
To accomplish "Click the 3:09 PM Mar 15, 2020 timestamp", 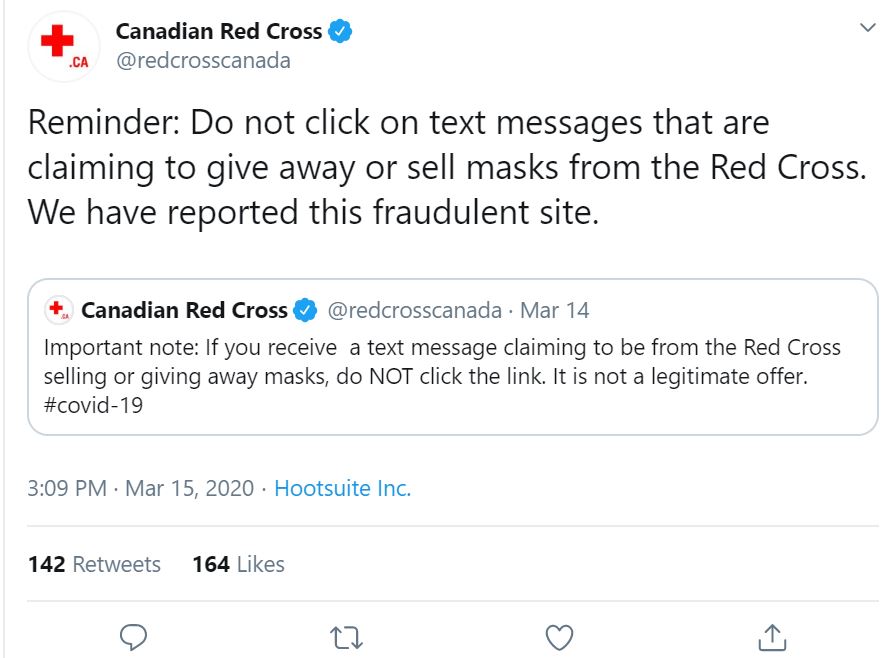I will pyautogui.click(x=140, y=489).
